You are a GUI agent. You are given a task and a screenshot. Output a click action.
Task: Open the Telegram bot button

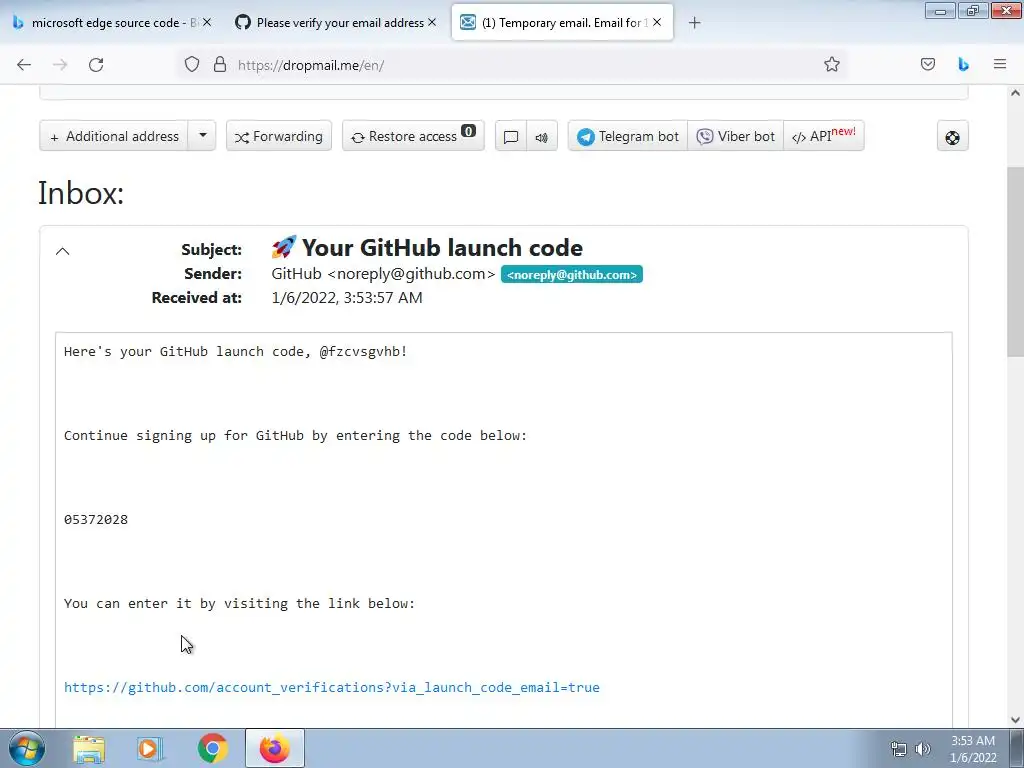pos(628,136)
